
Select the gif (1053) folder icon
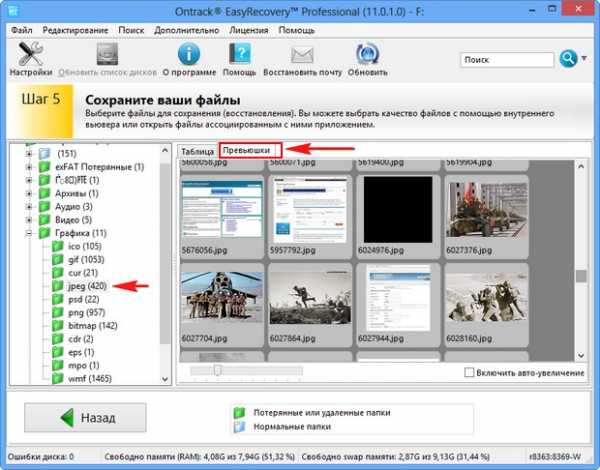[58, 259]
